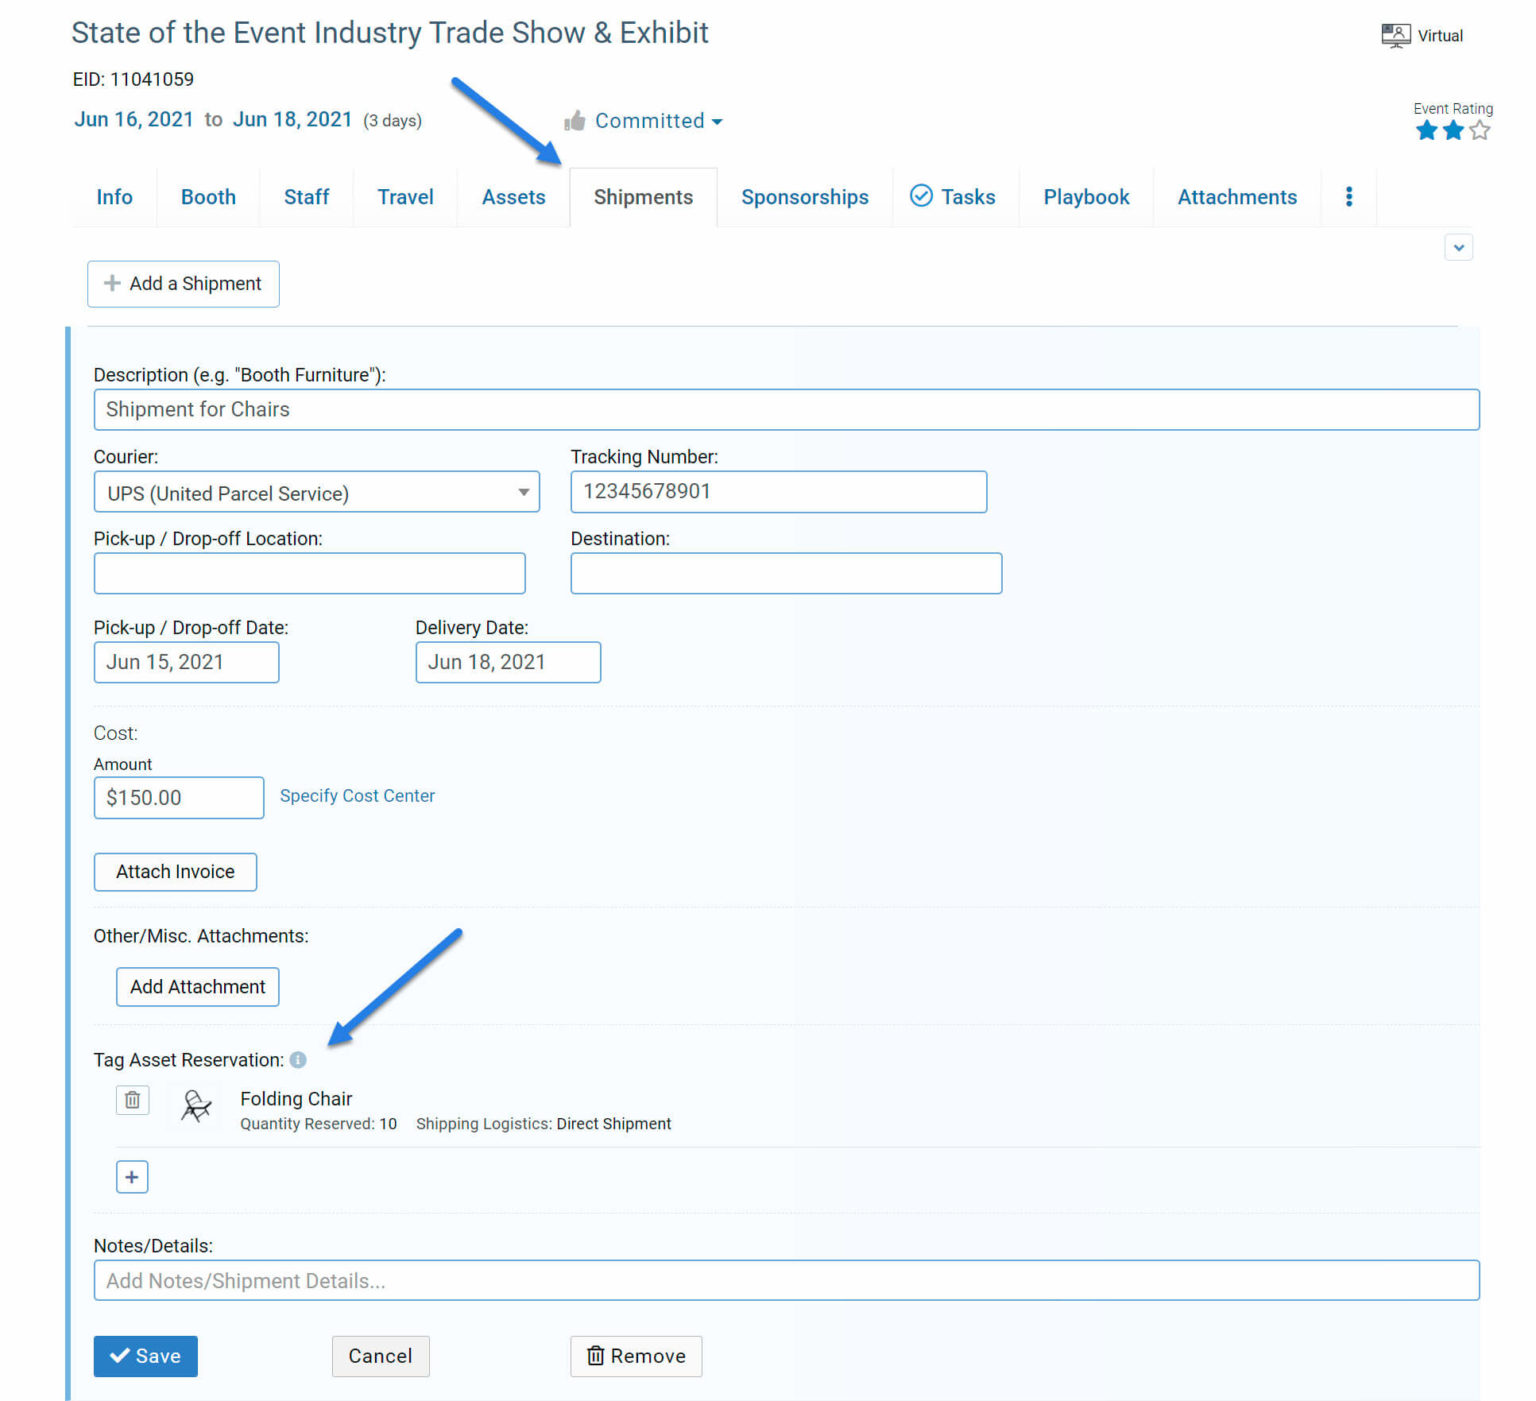1536x1401 pixels.
Task: Click the info icon next to Tag Asset Reservation
Action: point(298,1060)
